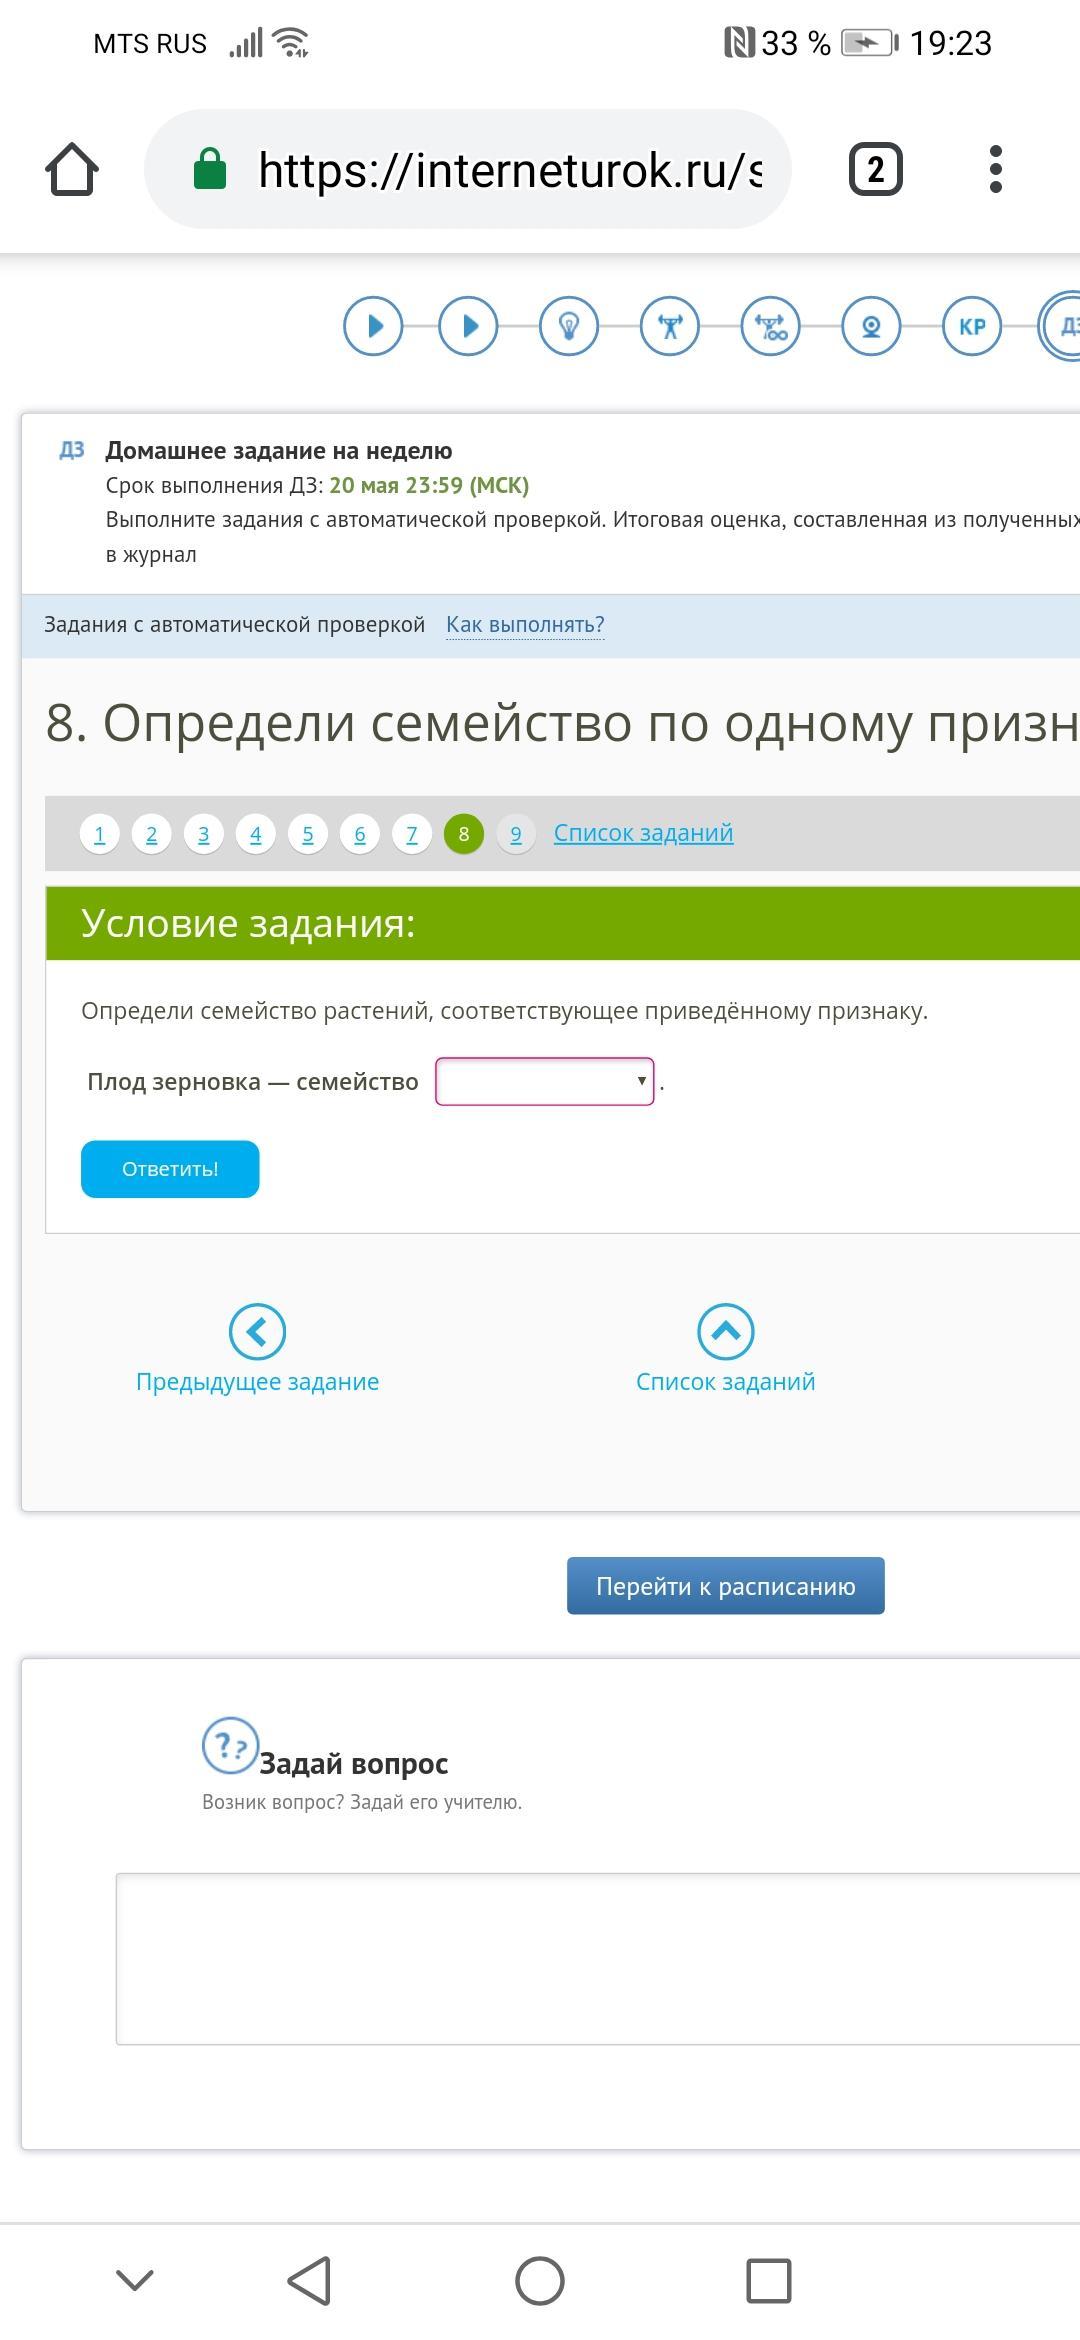Go to task number 1
The width and height of the screenshot is (1080, 2340).
point(100,834)
